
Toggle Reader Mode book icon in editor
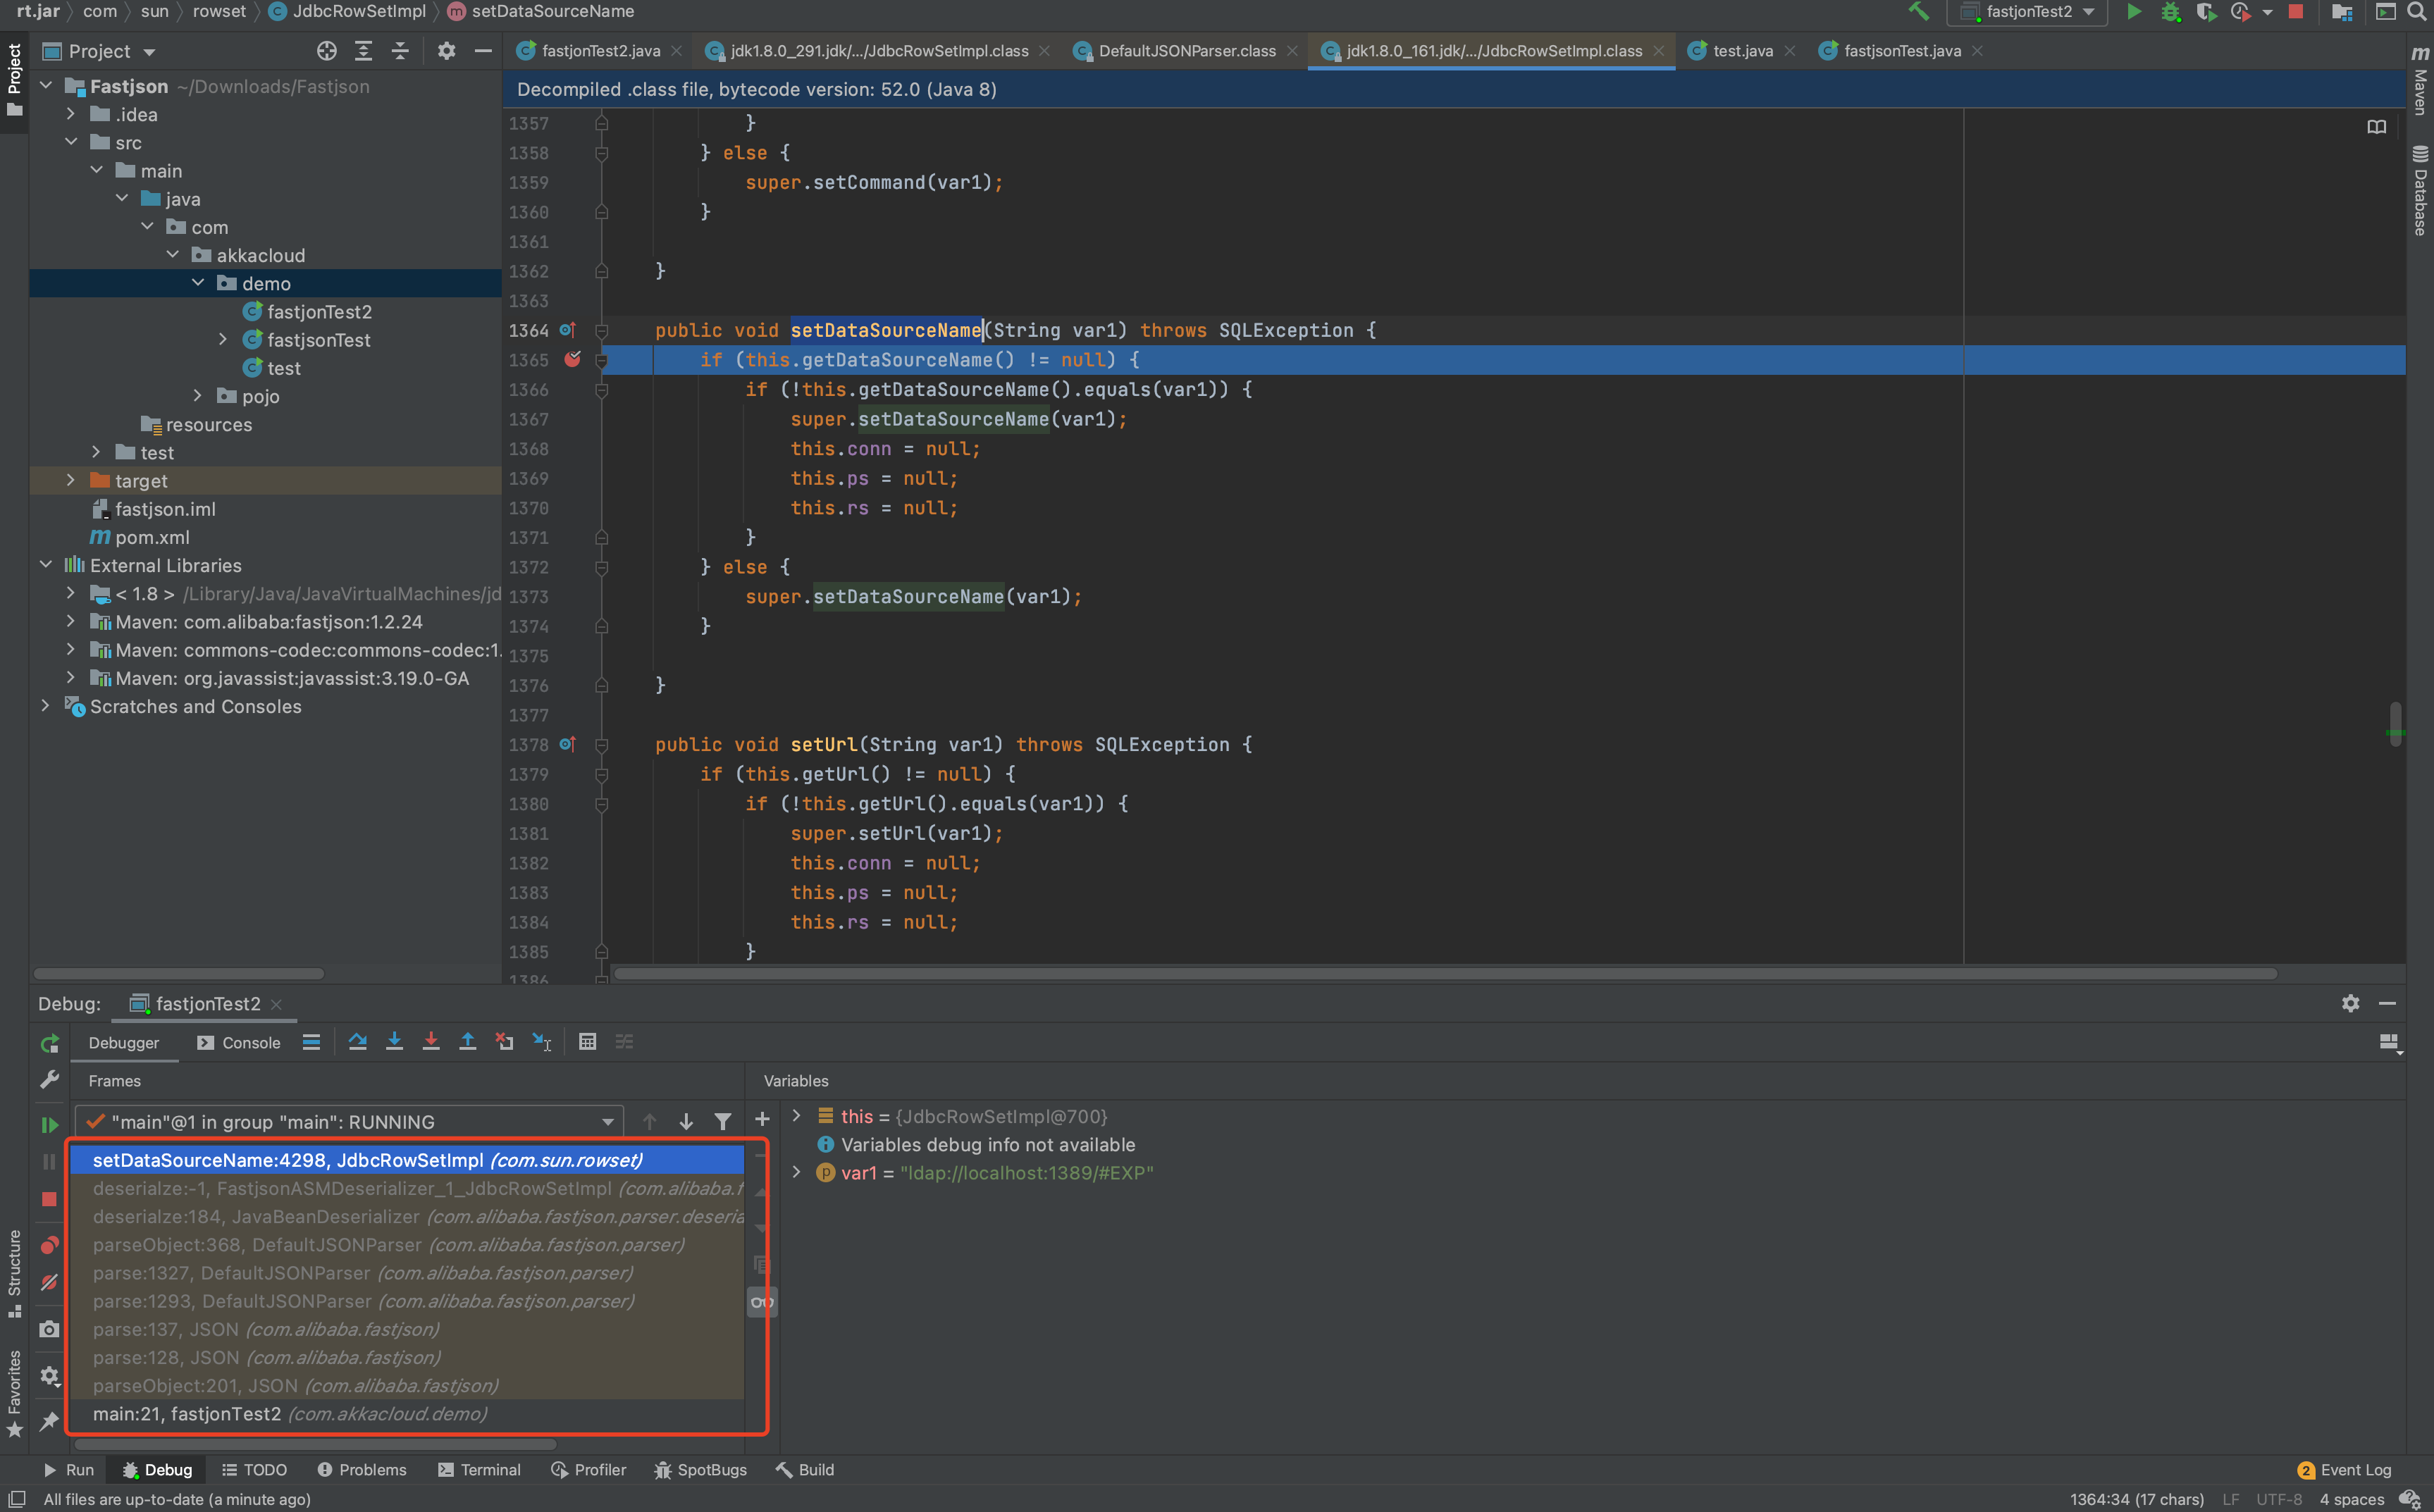(2376, 127)
